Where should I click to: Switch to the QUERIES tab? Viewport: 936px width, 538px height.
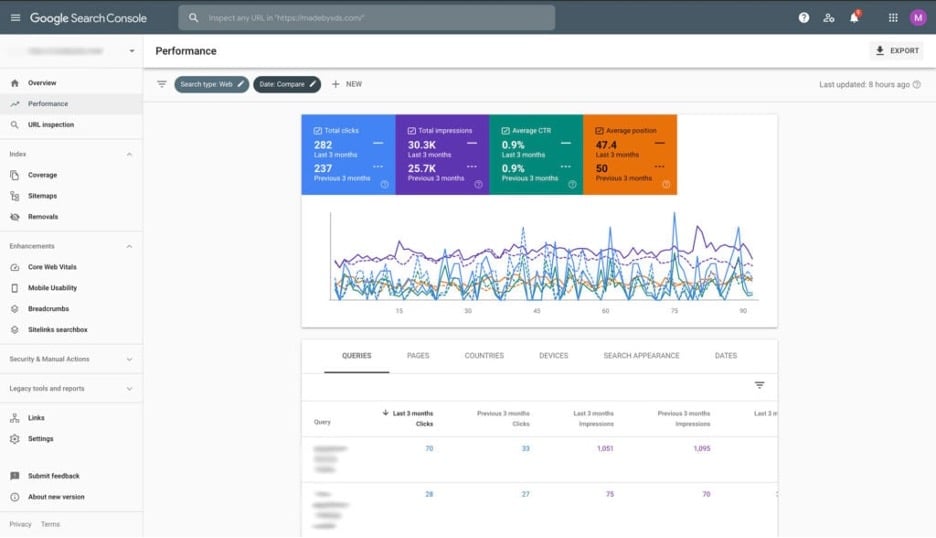(x=356, y=356)
